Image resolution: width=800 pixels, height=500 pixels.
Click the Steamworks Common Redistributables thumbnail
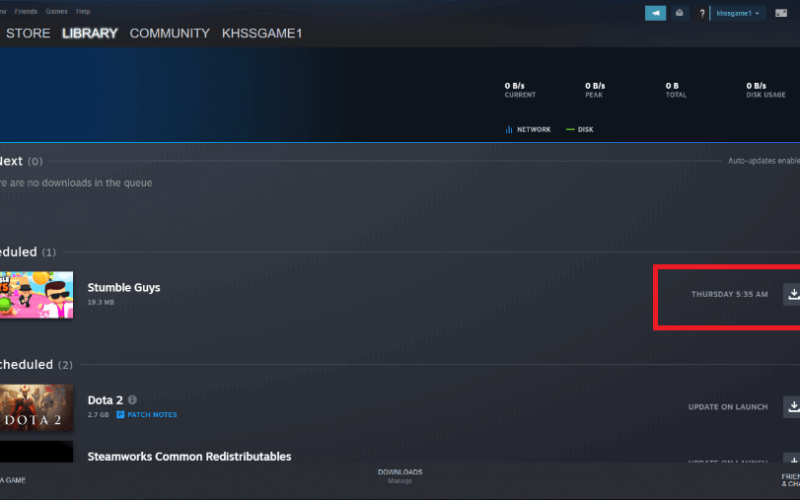[x=36, y=452]
